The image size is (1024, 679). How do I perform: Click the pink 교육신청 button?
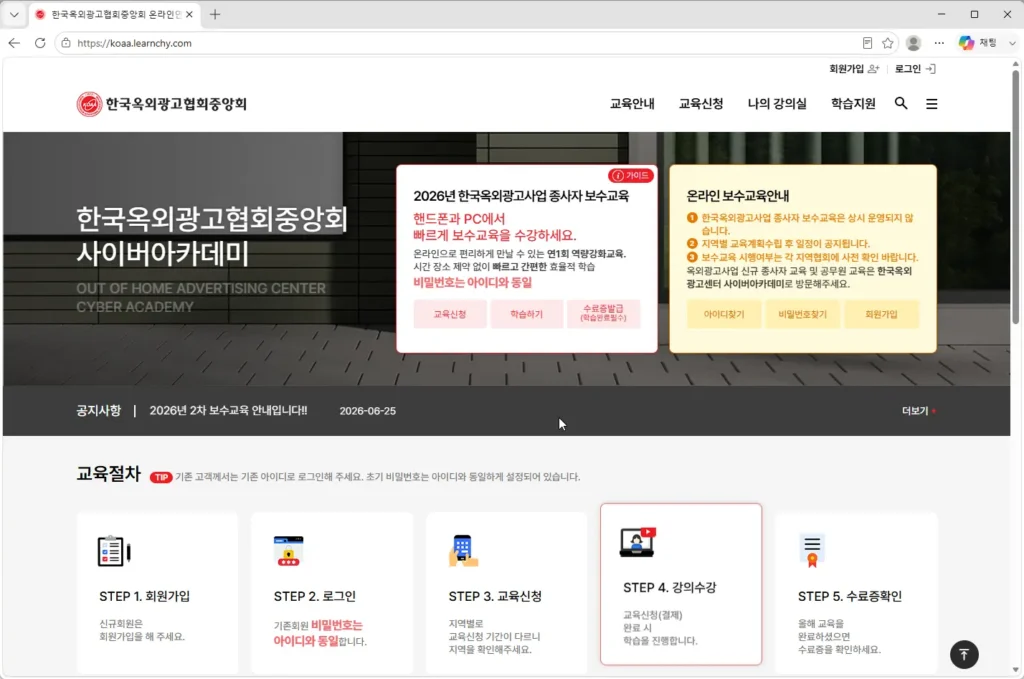(450, 314)
